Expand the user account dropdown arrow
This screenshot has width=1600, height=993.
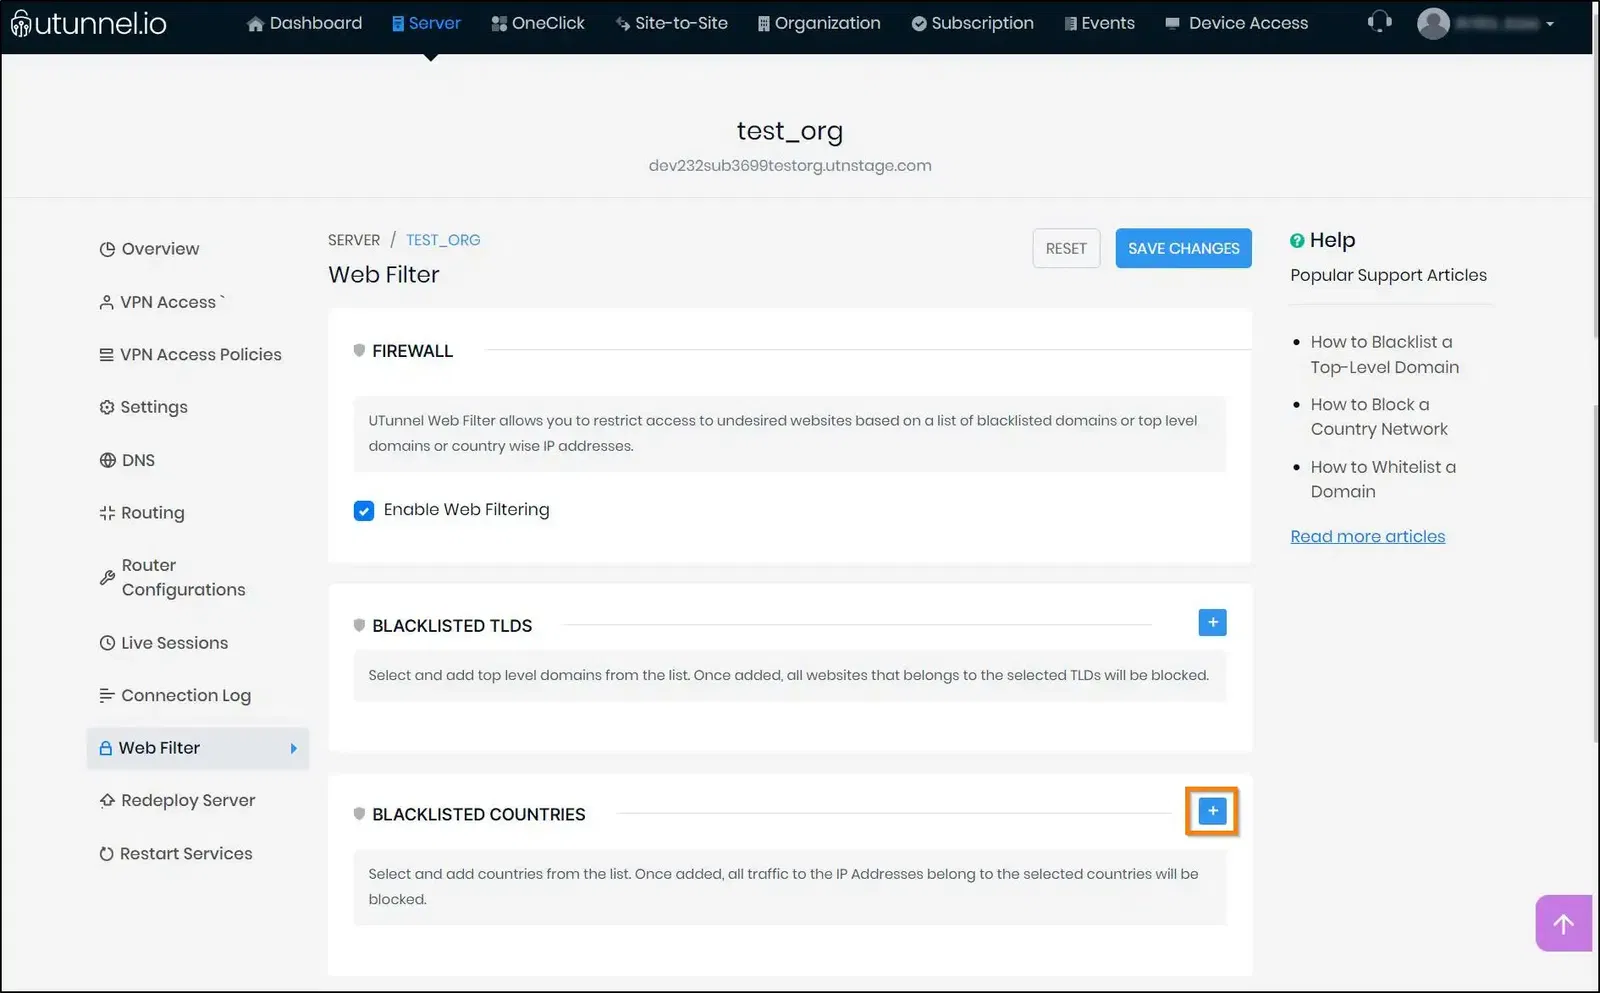click(1550, 24)
